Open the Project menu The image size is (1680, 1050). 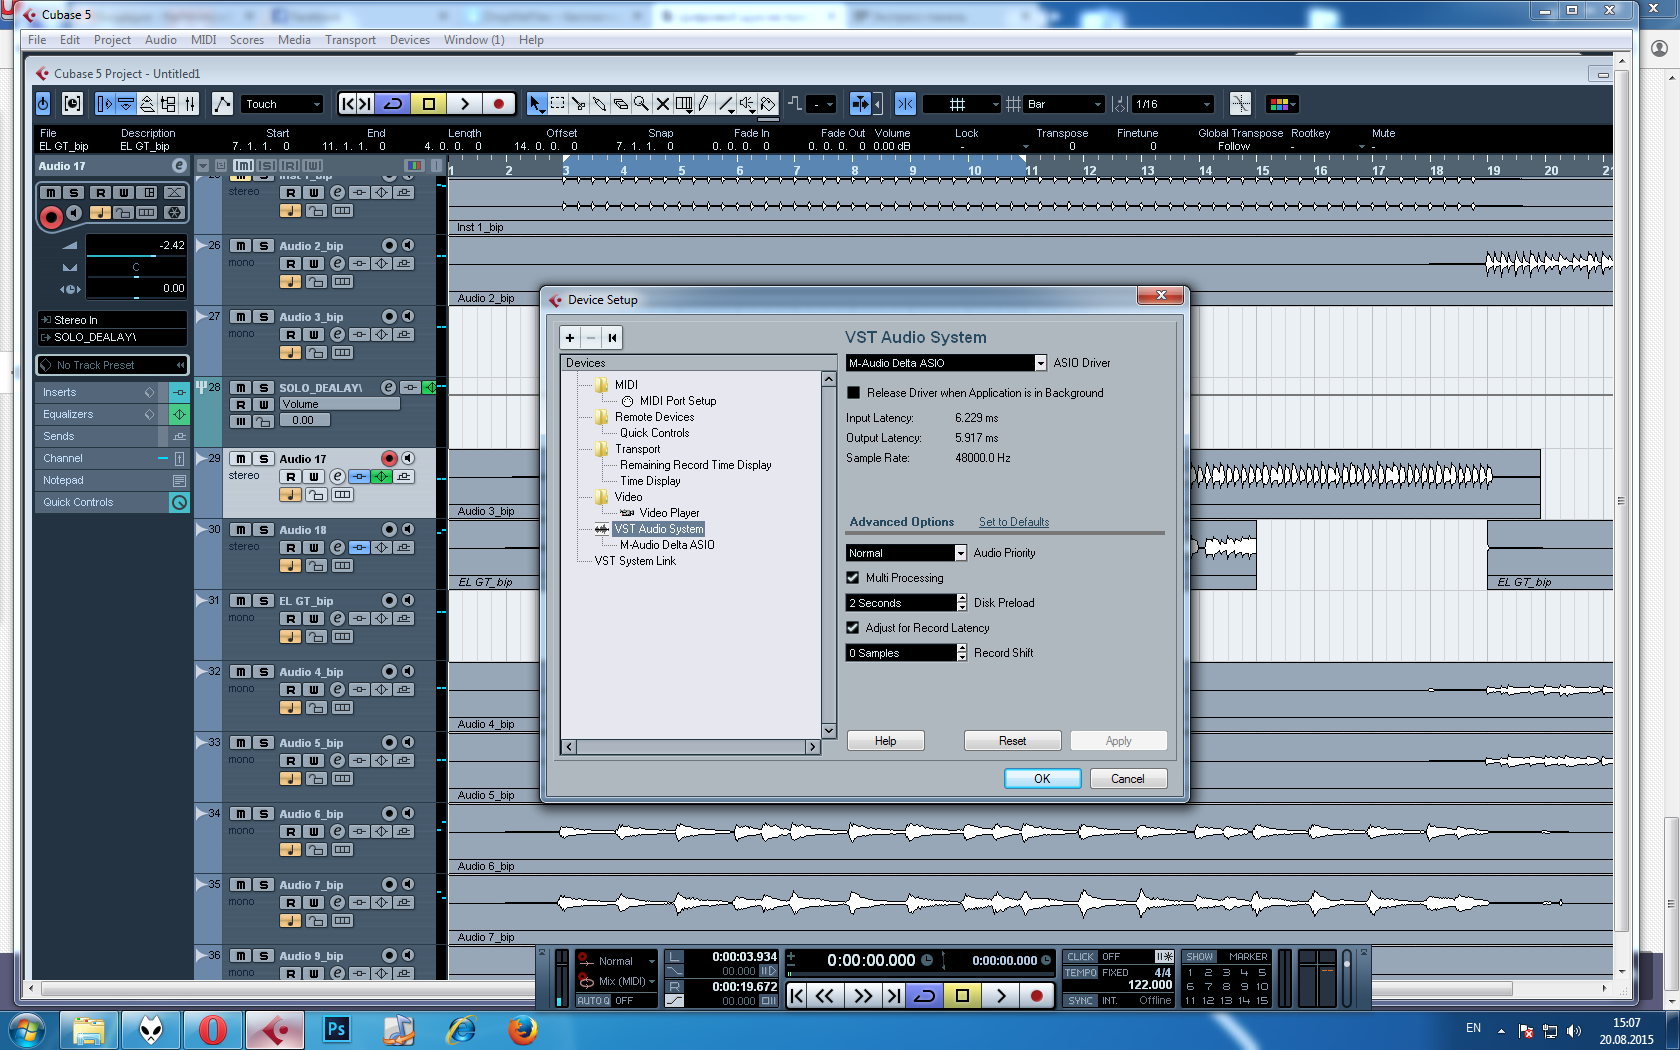[112, 40]
